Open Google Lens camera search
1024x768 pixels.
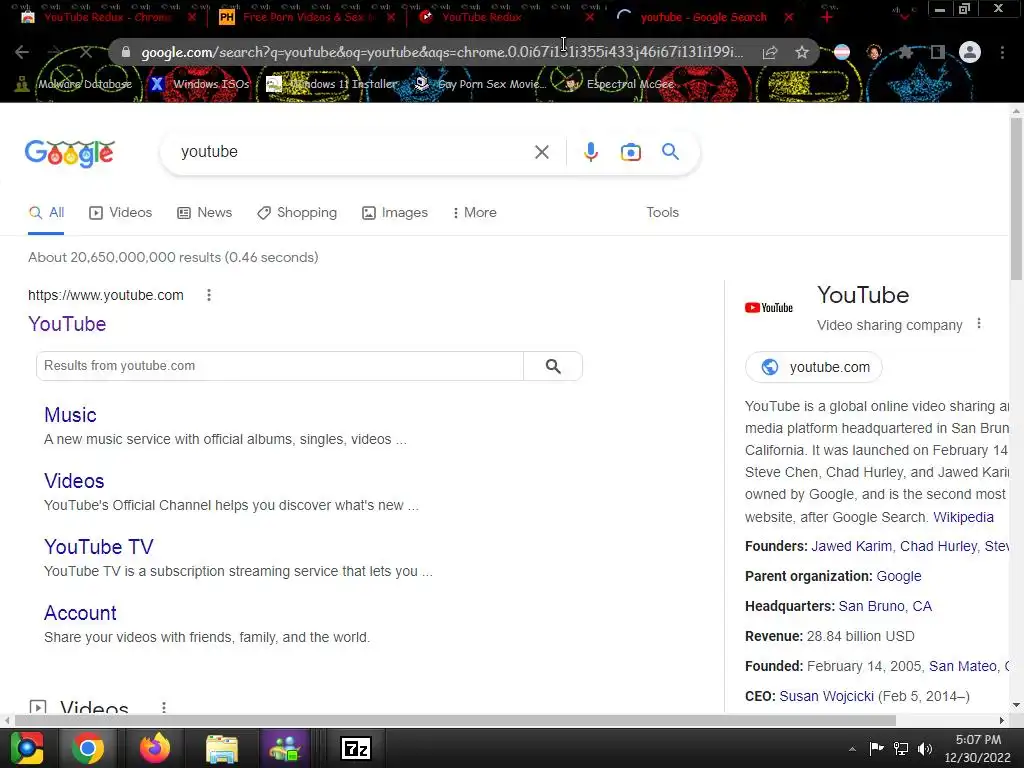630,152
